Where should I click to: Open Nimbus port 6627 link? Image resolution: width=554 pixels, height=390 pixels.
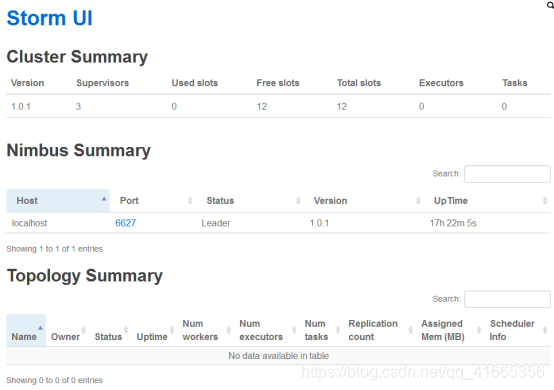tap(125, 223)
